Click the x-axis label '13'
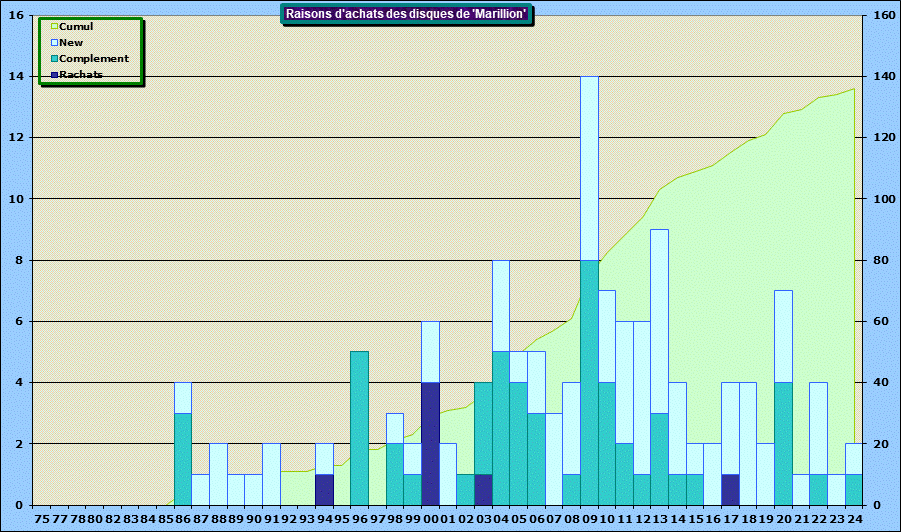 pos(660,519)
